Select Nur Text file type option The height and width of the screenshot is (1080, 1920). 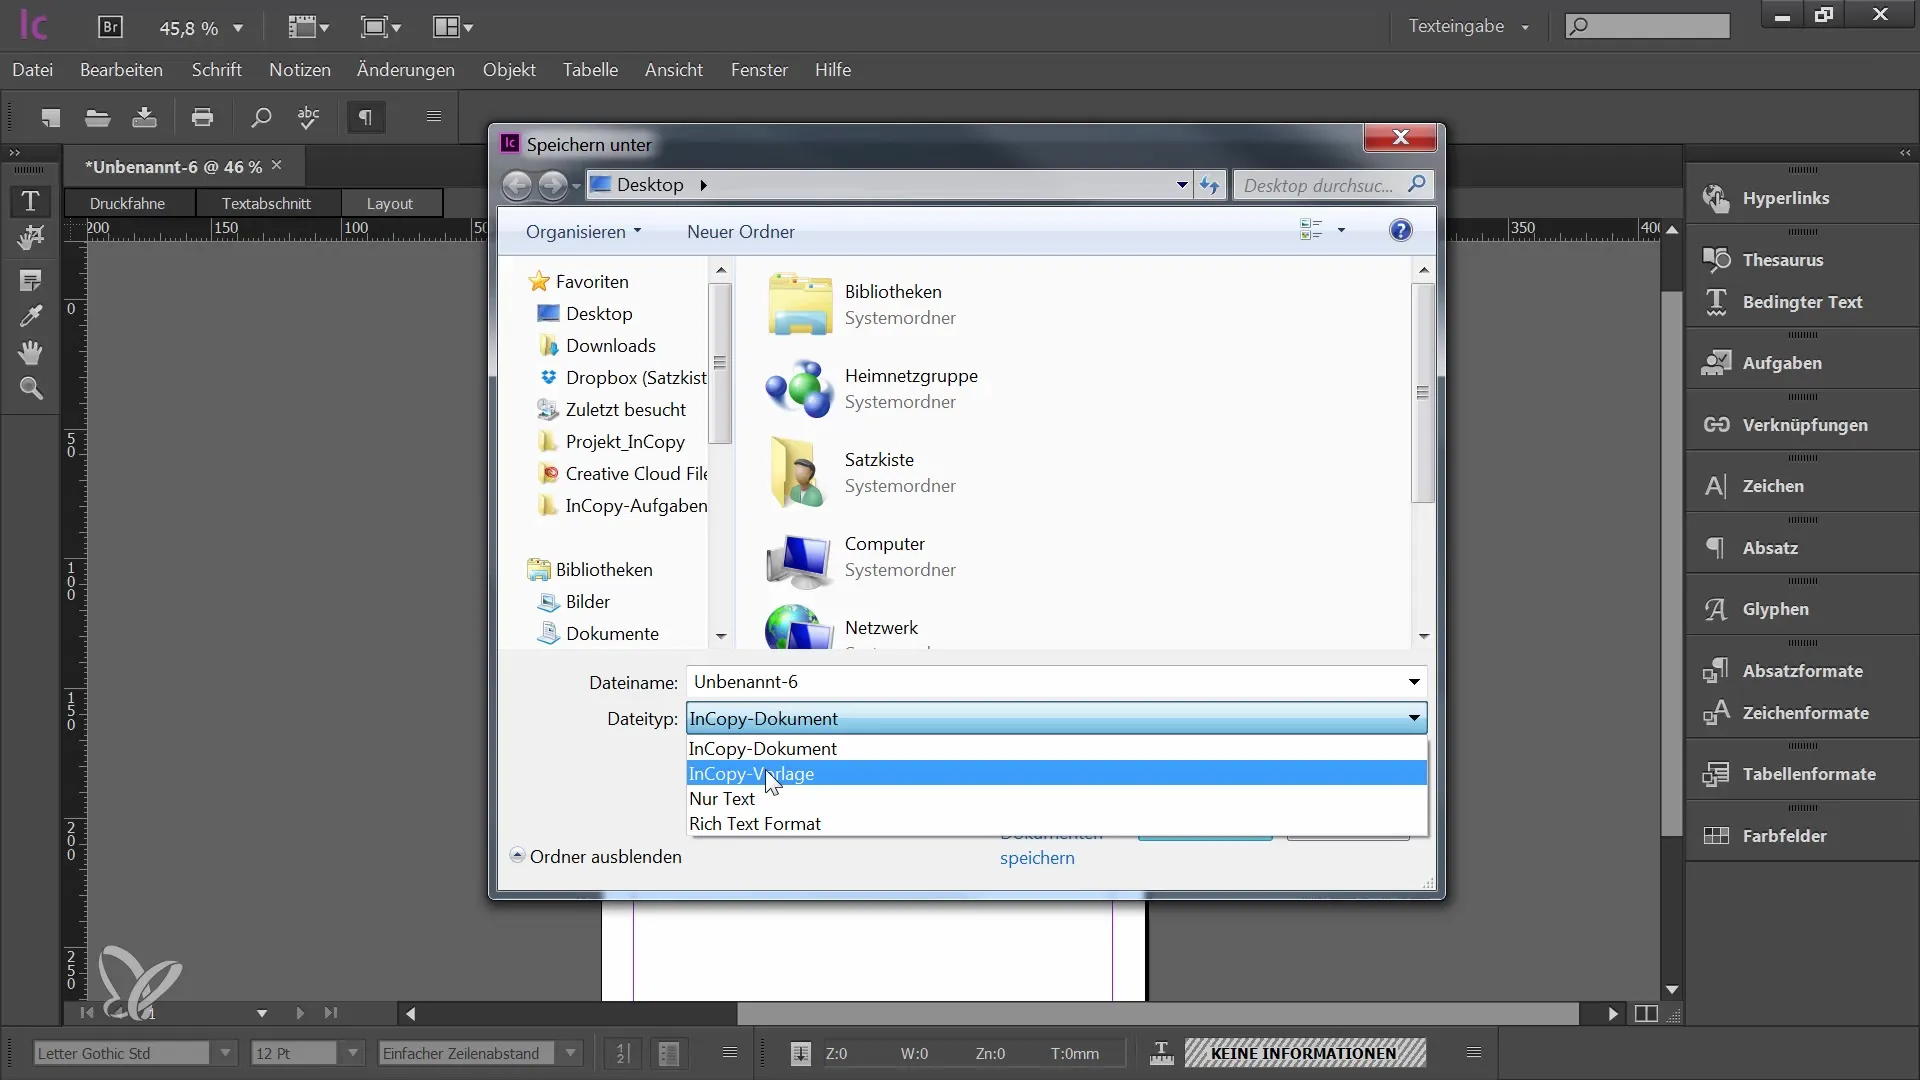721,798
